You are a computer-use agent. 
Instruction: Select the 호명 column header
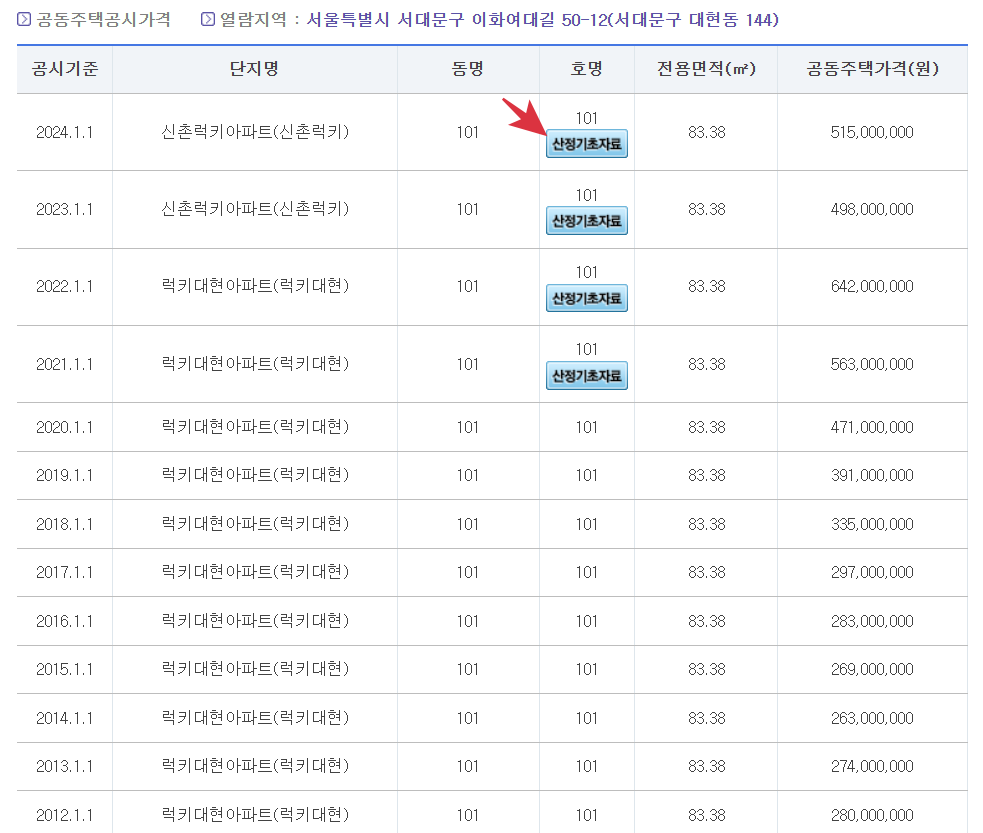point(586,69)
